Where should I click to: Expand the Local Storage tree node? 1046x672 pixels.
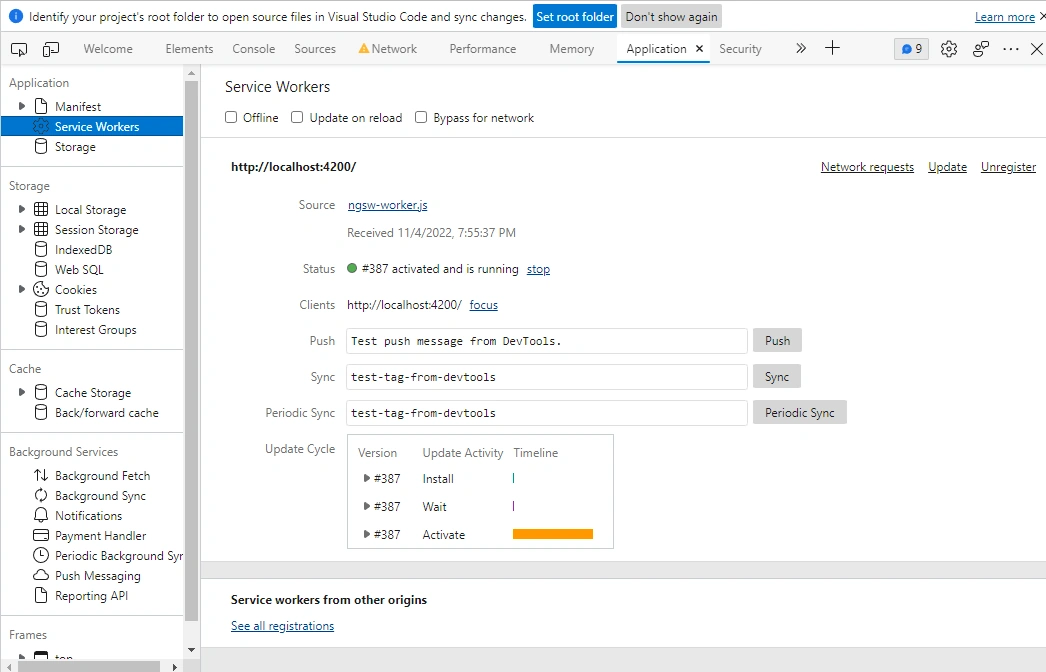[21, 209]
